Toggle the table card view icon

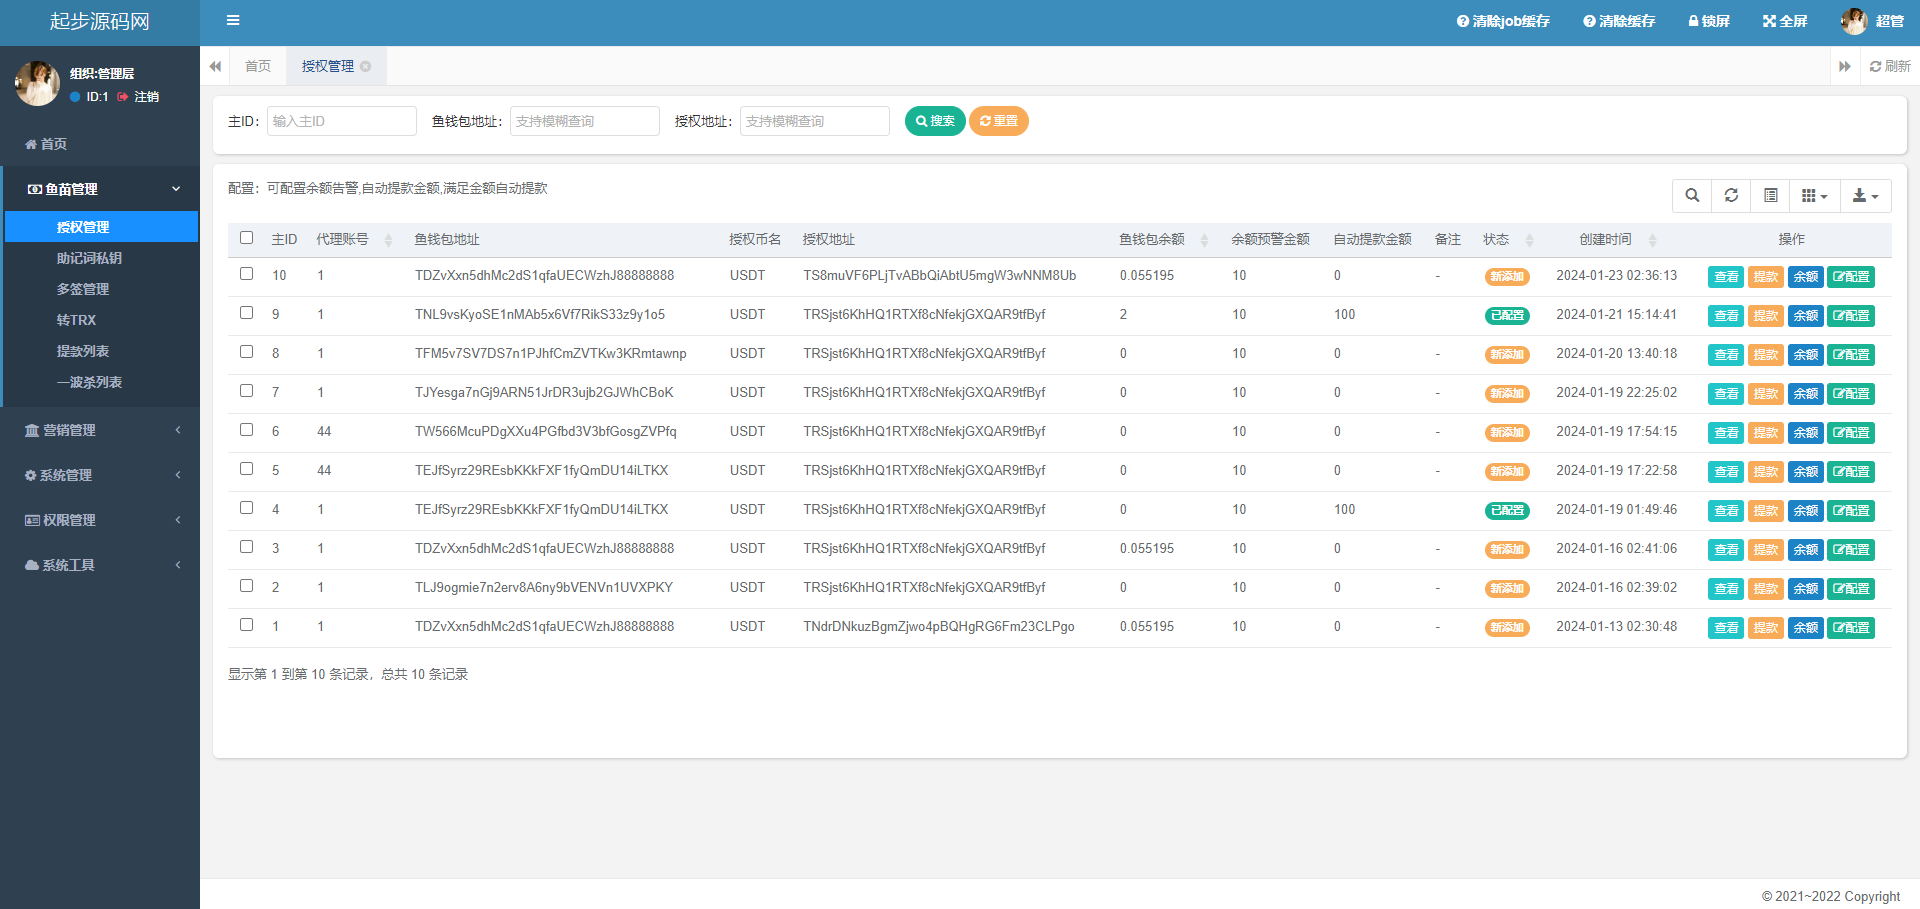1770,196
